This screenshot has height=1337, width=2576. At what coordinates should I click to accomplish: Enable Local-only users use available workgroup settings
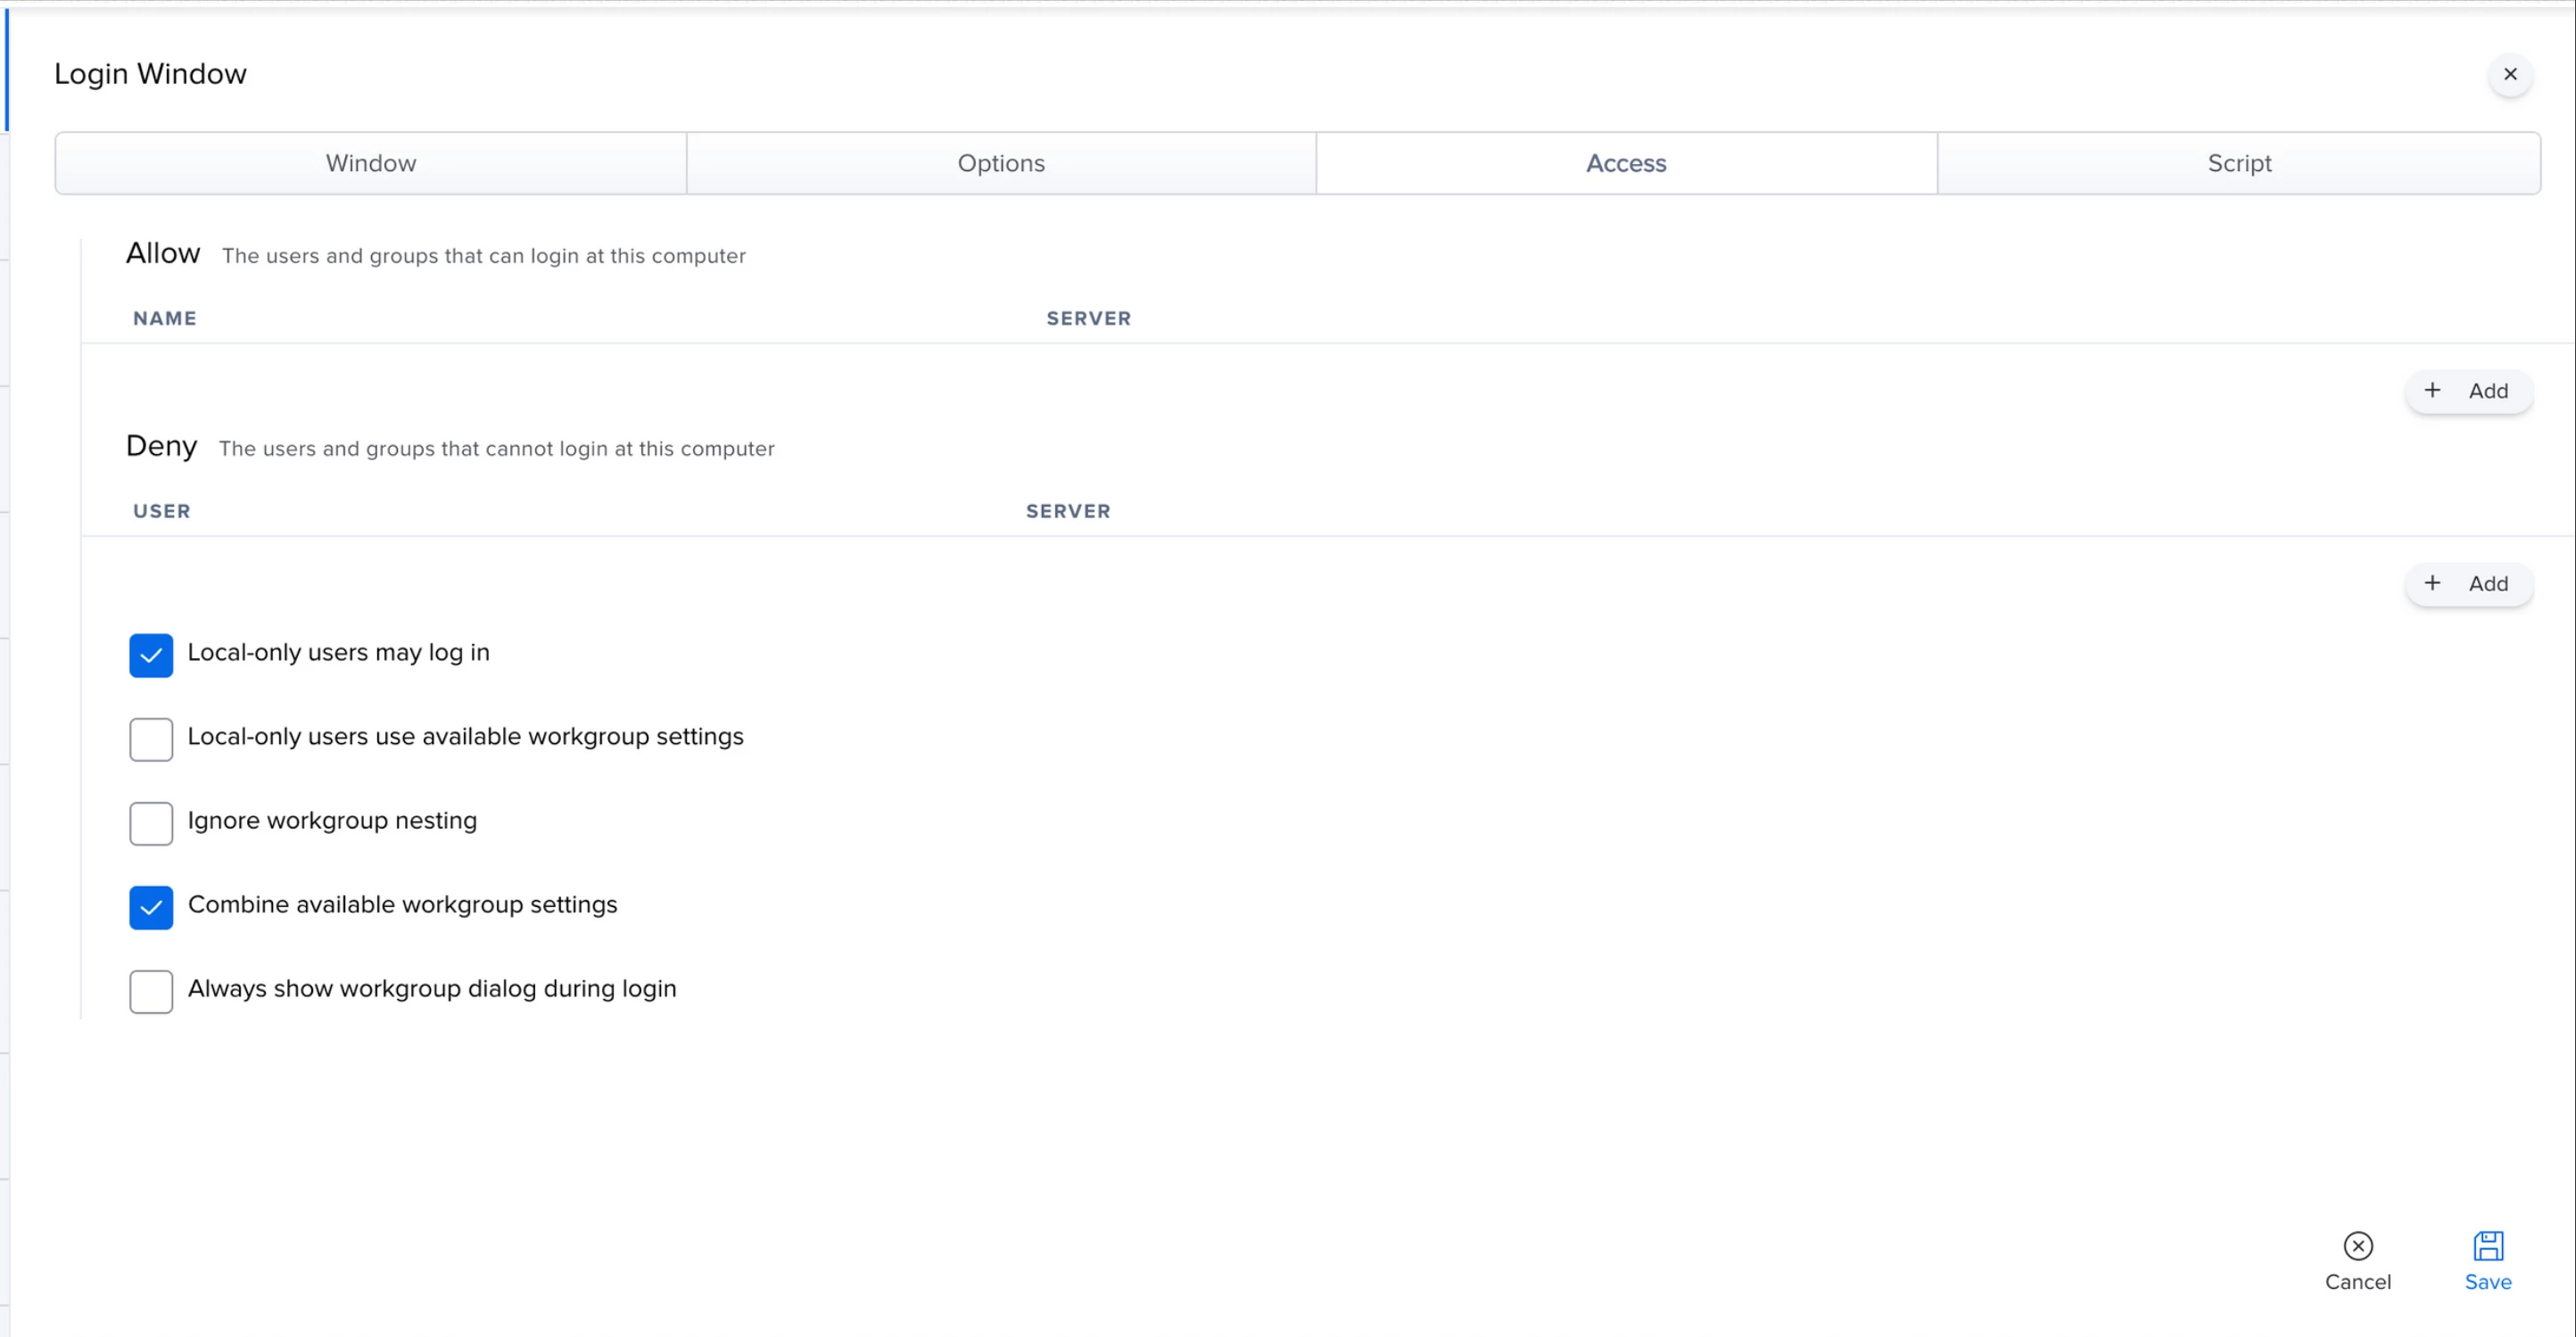coord(151,739)
